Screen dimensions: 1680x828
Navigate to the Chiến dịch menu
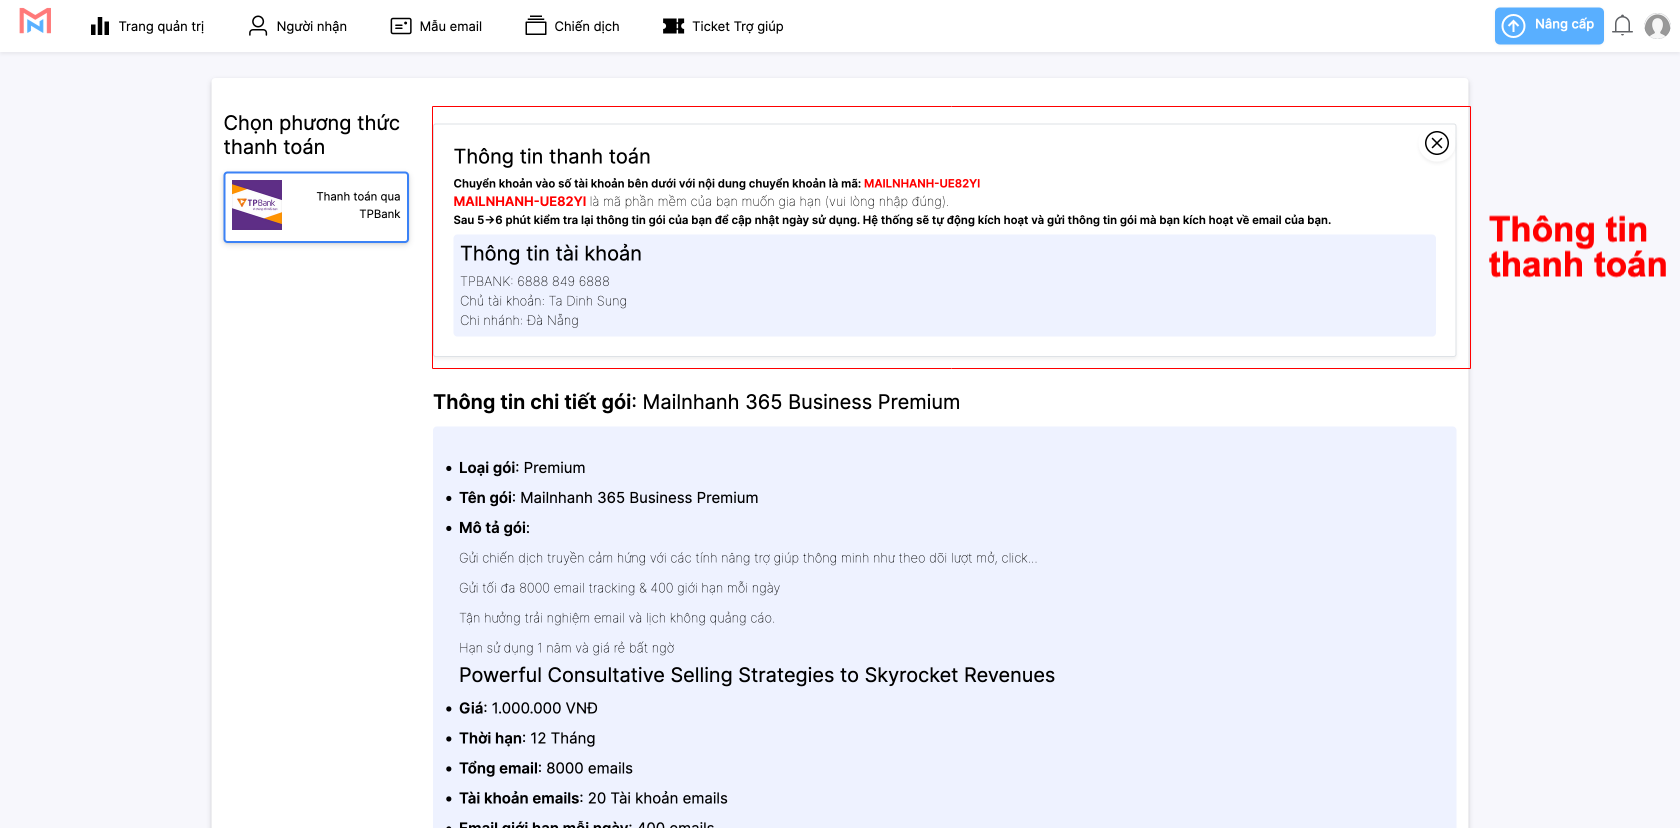(x=587, y=26)
